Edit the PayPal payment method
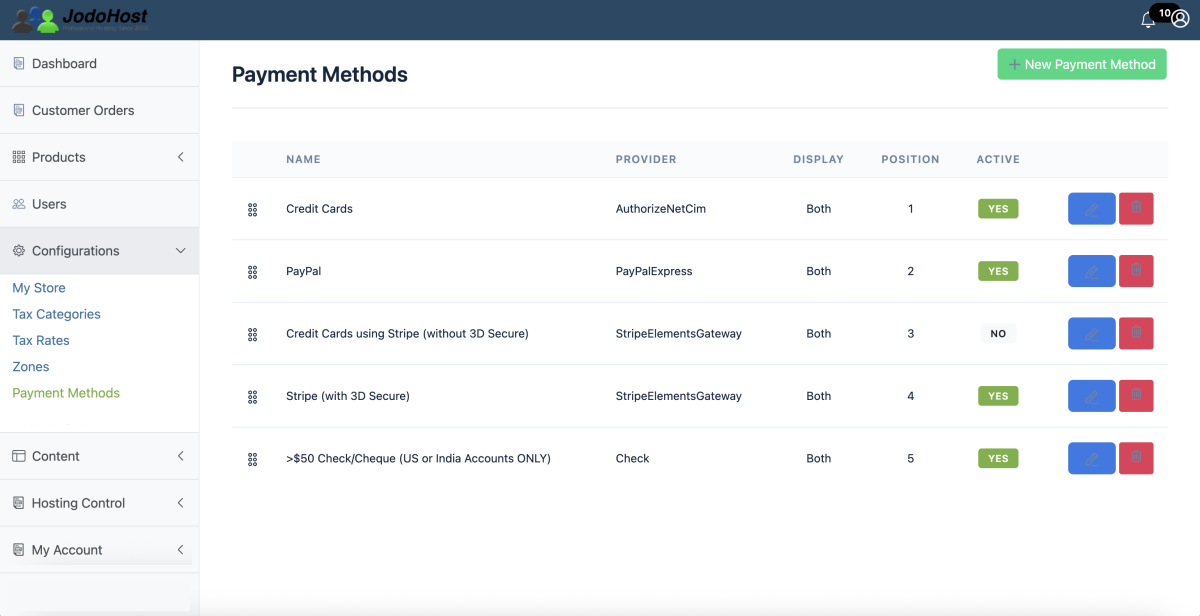This screenshot has width=1200, height=616. (1092, 271)
